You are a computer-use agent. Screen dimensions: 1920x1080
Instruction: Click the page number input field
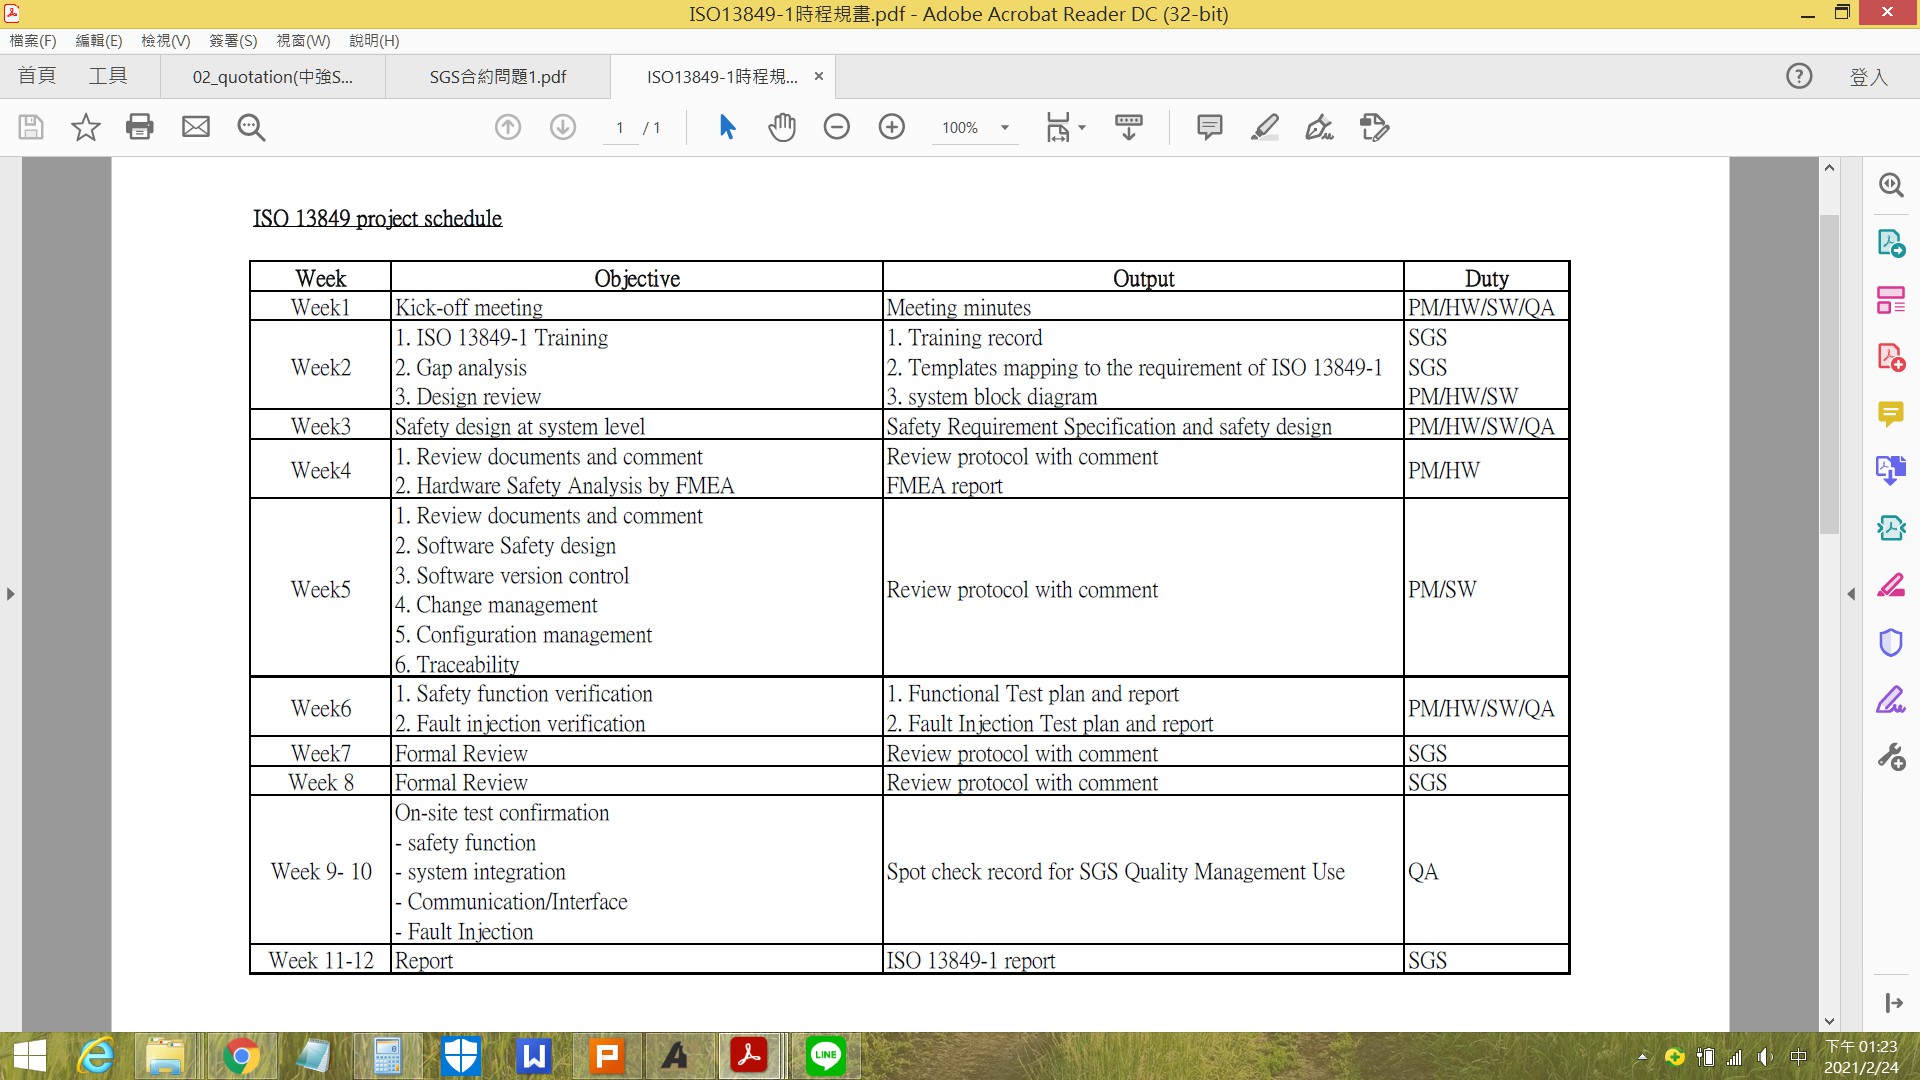(x=620, y=128)
